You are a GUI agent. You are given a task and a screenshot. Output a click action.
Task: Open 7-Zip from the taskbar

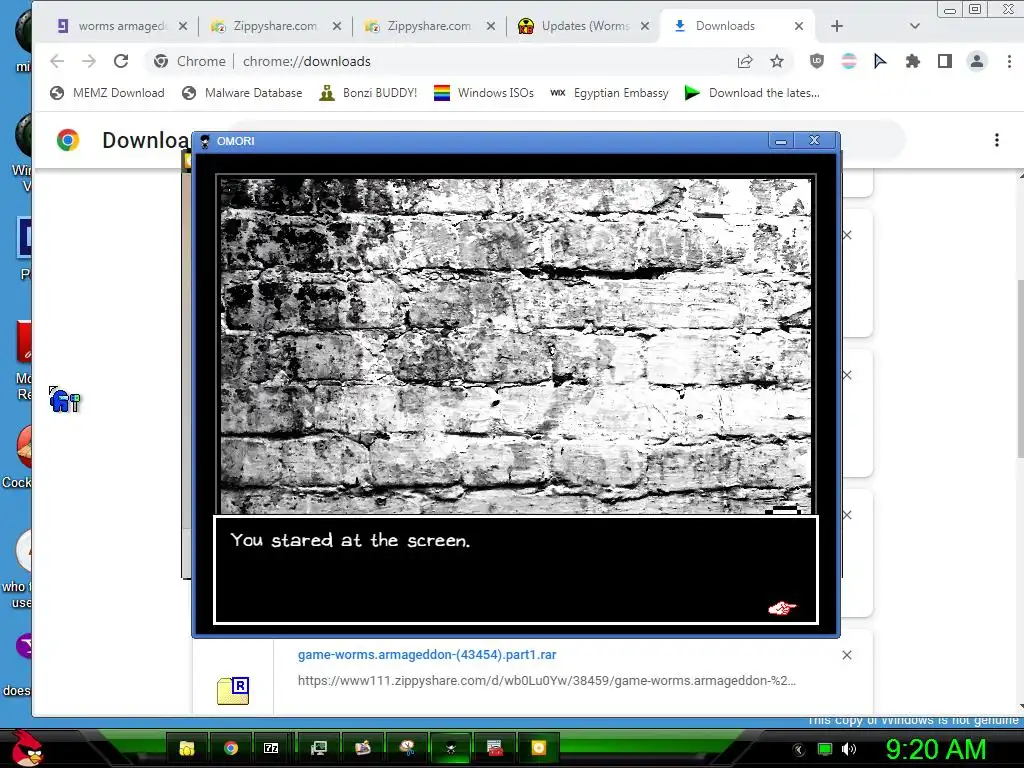tap(271, 748)
